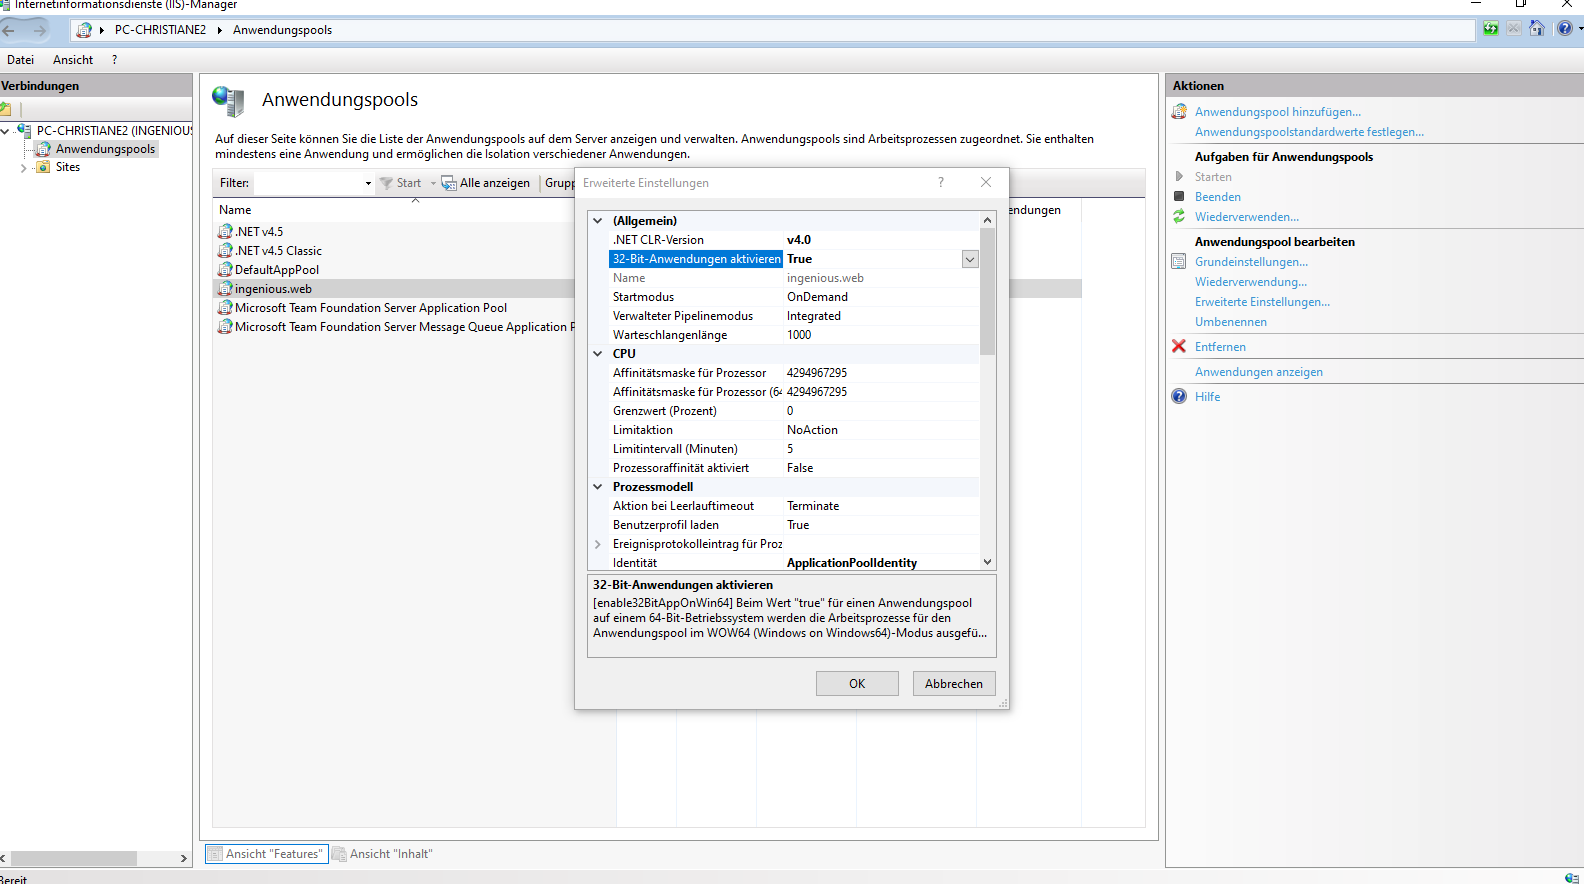Click the connections horizontal scrollbar thumb
This screenshot has height=884, width=1584.
tap(74, 858)
